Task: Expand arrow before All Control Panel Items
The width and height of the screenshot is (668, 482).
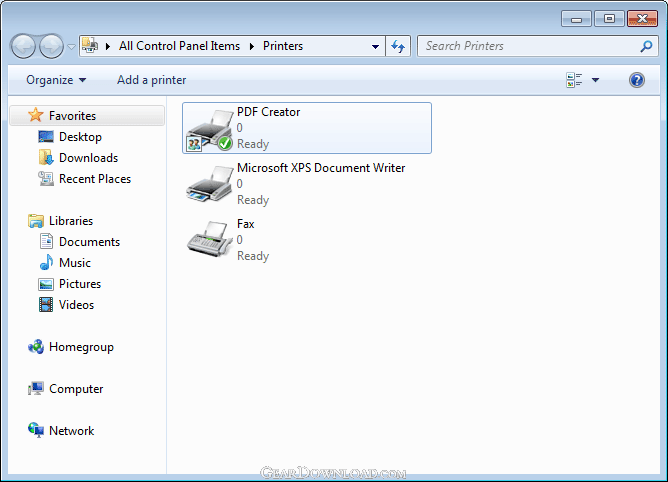Action: coord(108,46)
